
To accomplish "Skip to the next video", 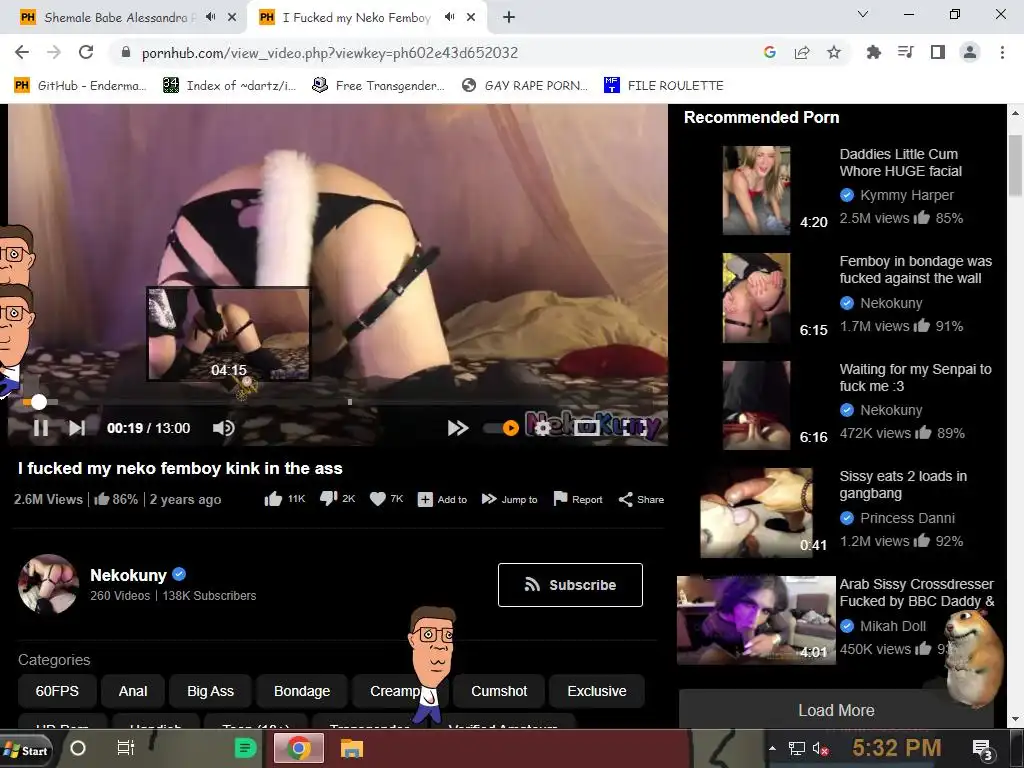I will click(x=77, y=428).
